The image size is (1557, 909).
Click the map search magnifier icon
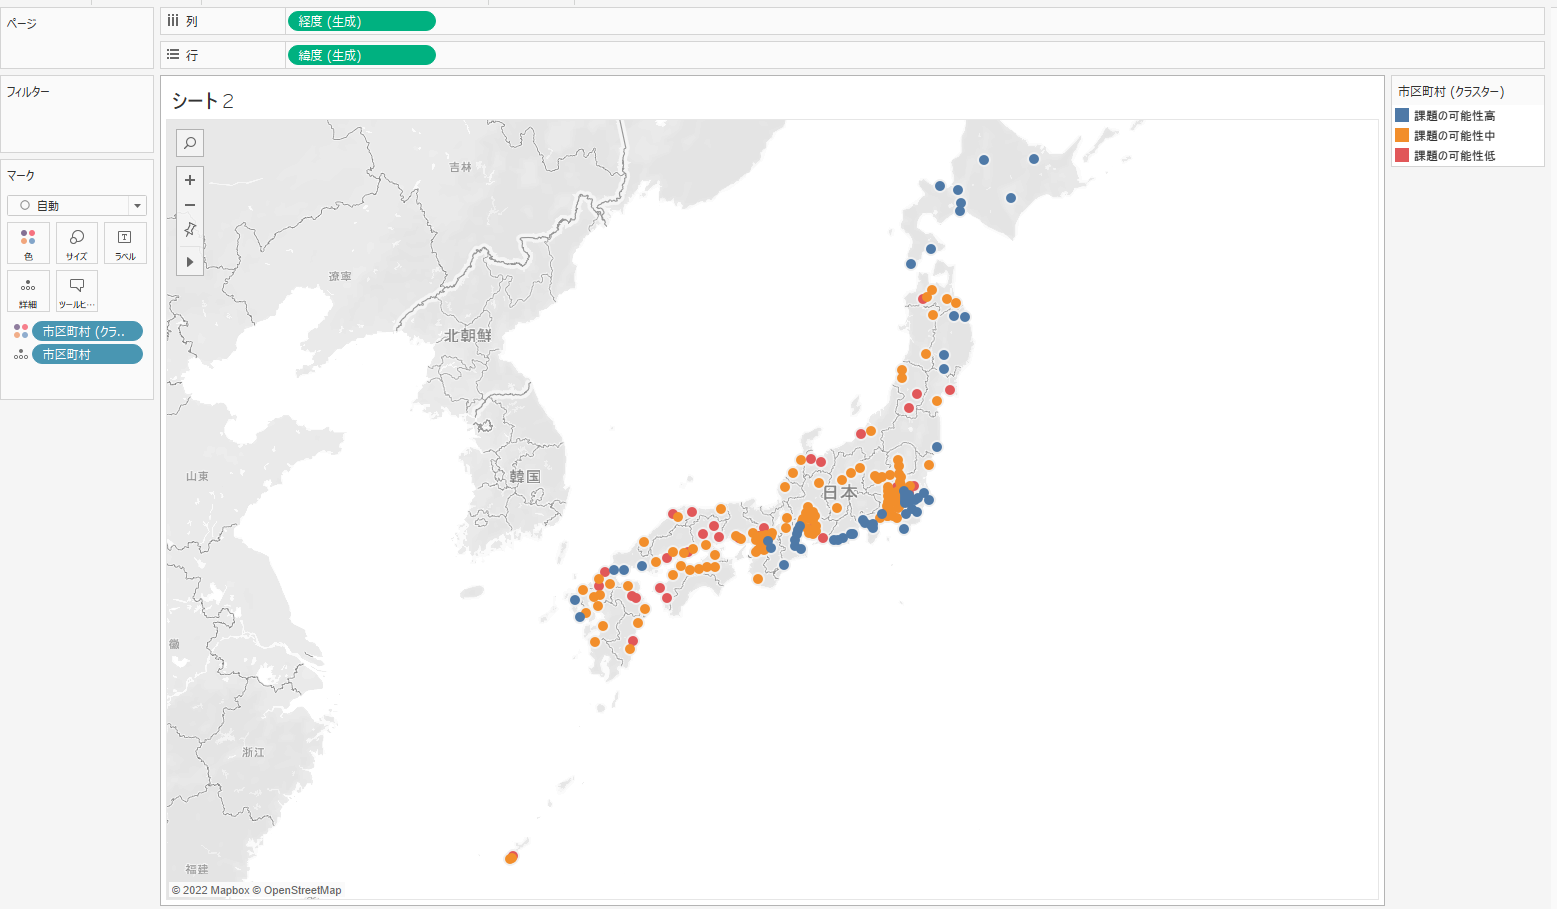pos(190,143)
